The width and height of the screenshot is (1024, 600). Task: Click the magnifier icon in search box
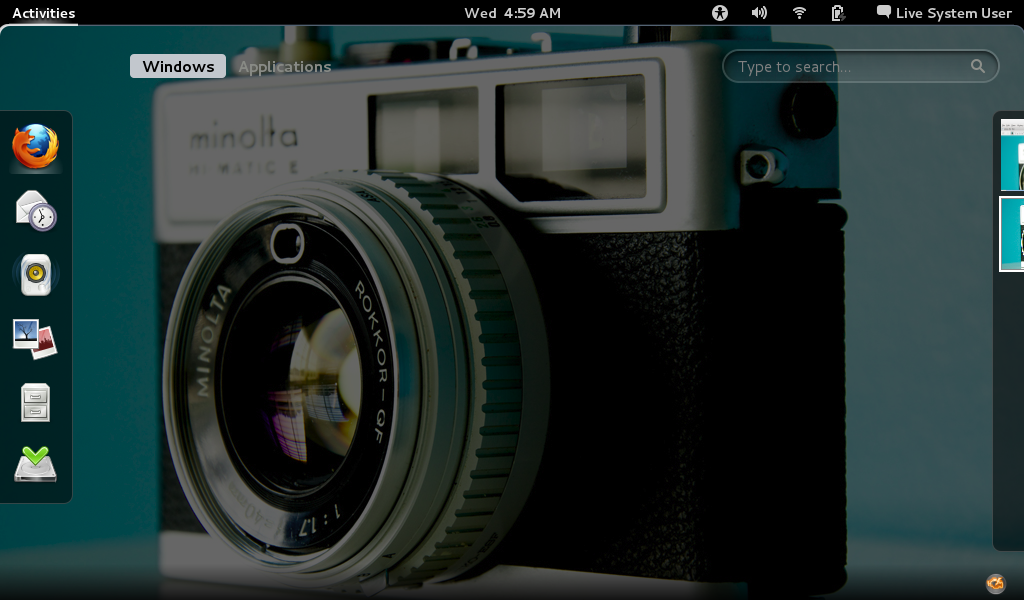[x=978, y=66]
